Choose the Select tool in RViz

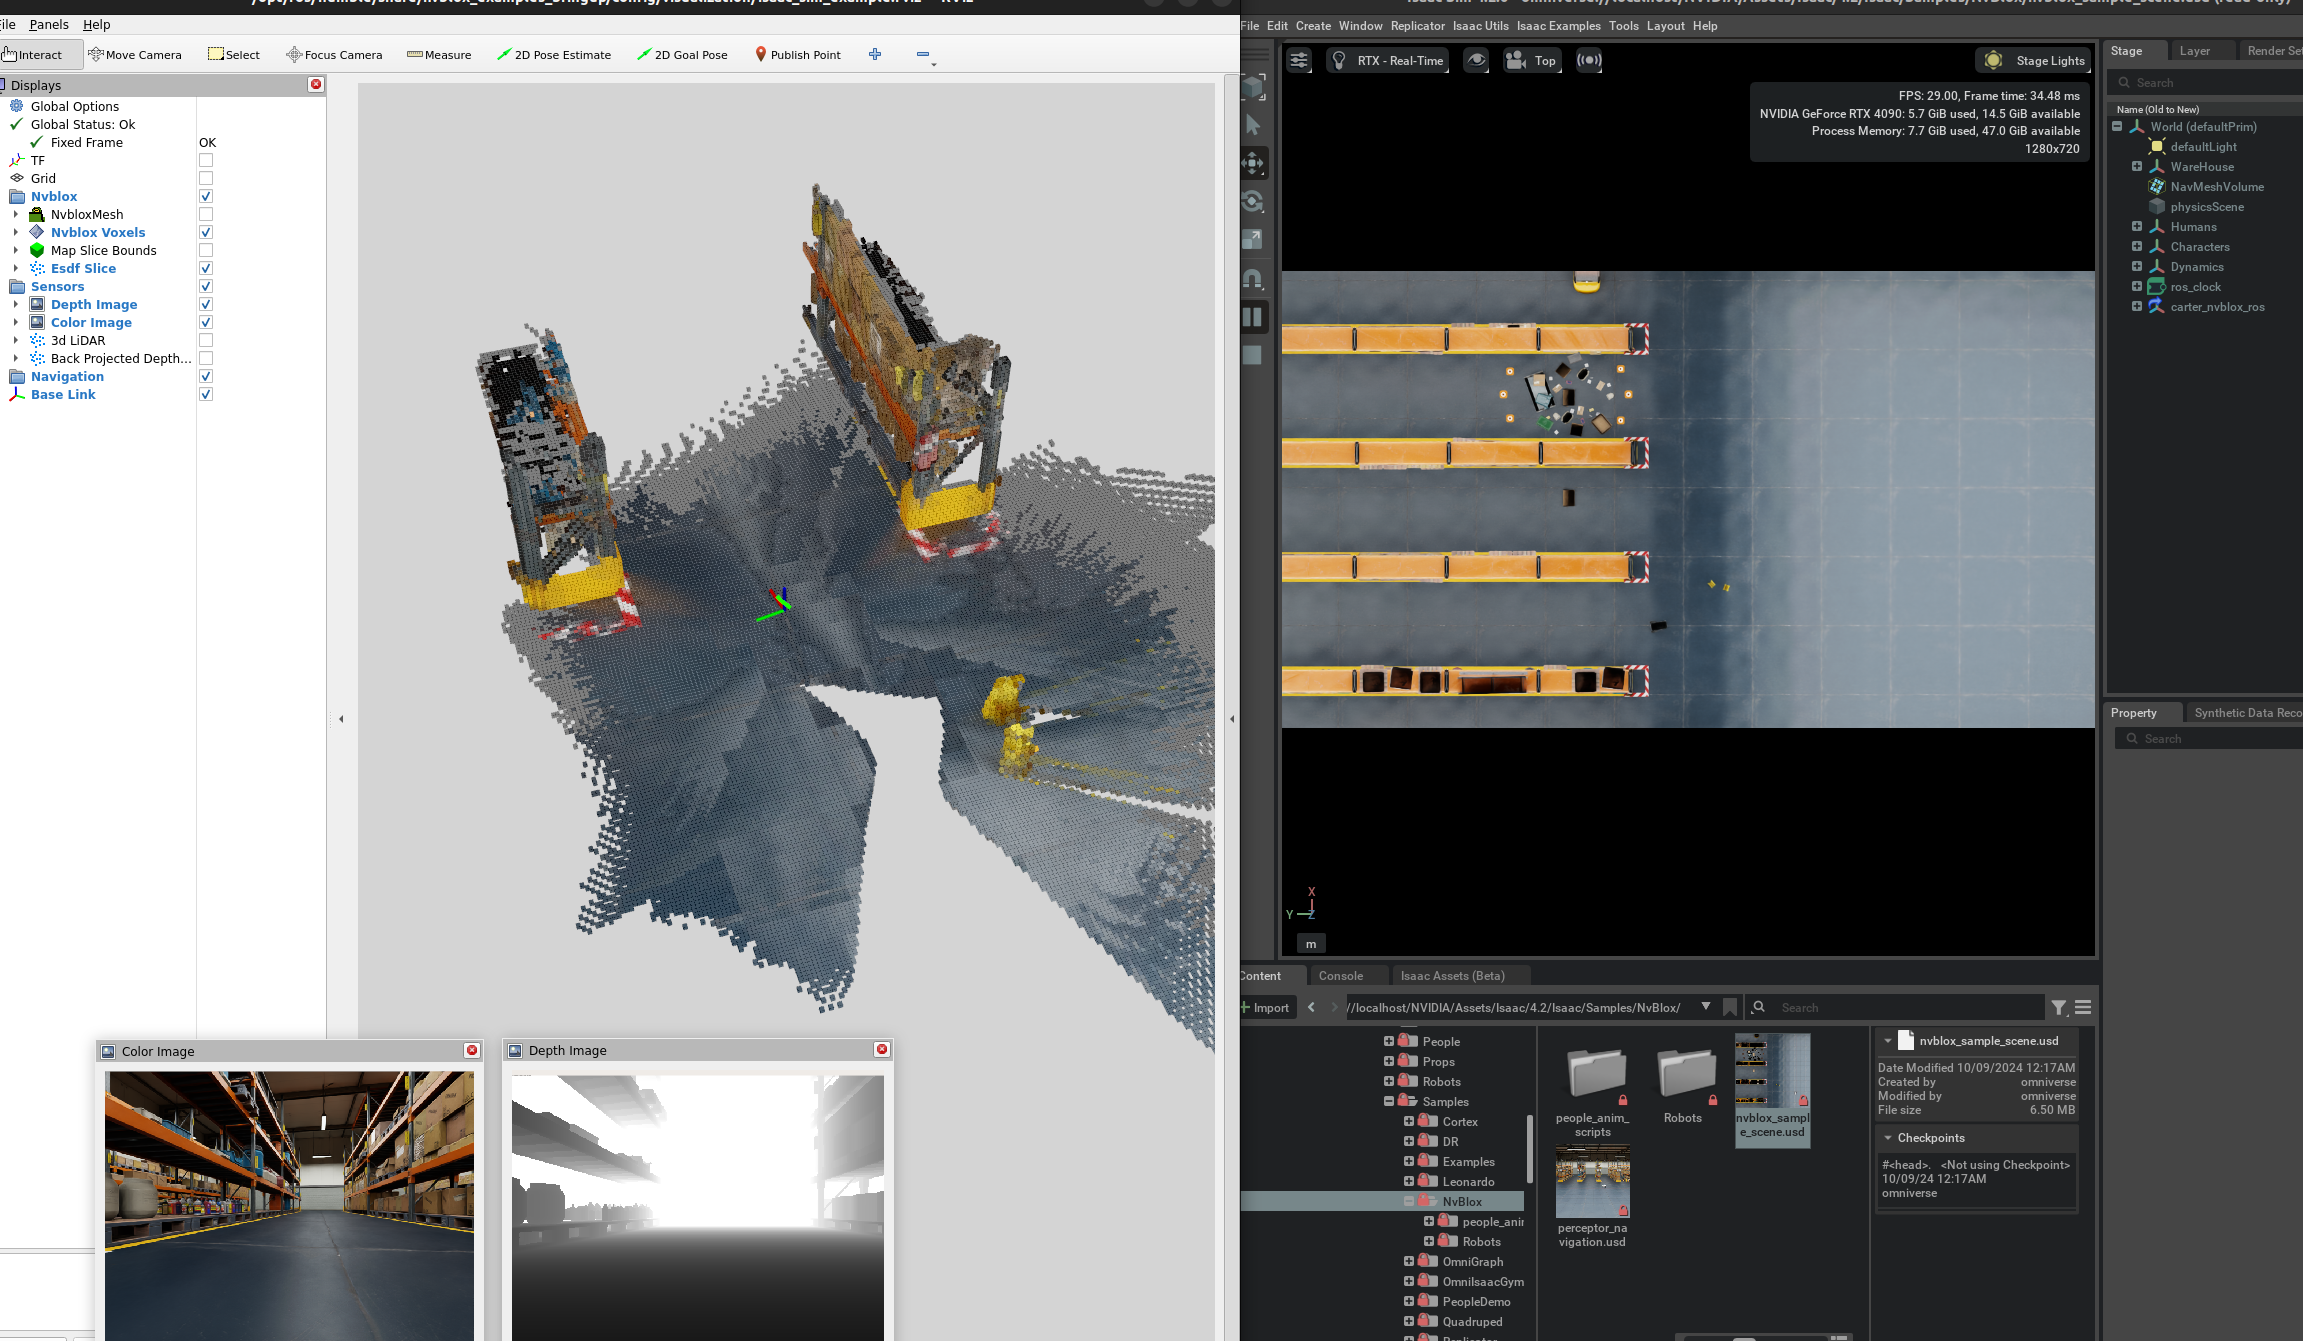(234, 55)
